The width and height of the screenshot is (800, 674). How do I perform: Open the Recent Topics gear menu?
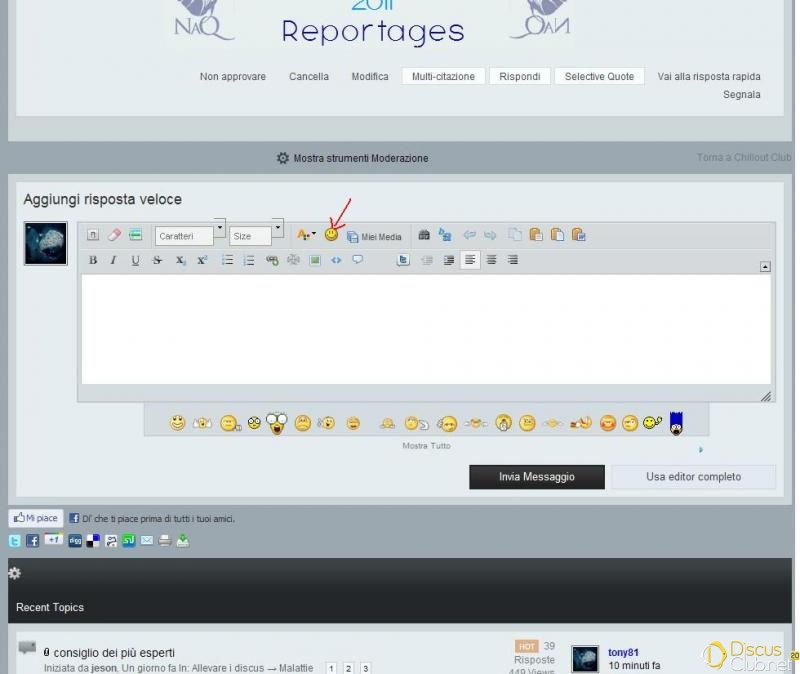click(x=14, y=573)
